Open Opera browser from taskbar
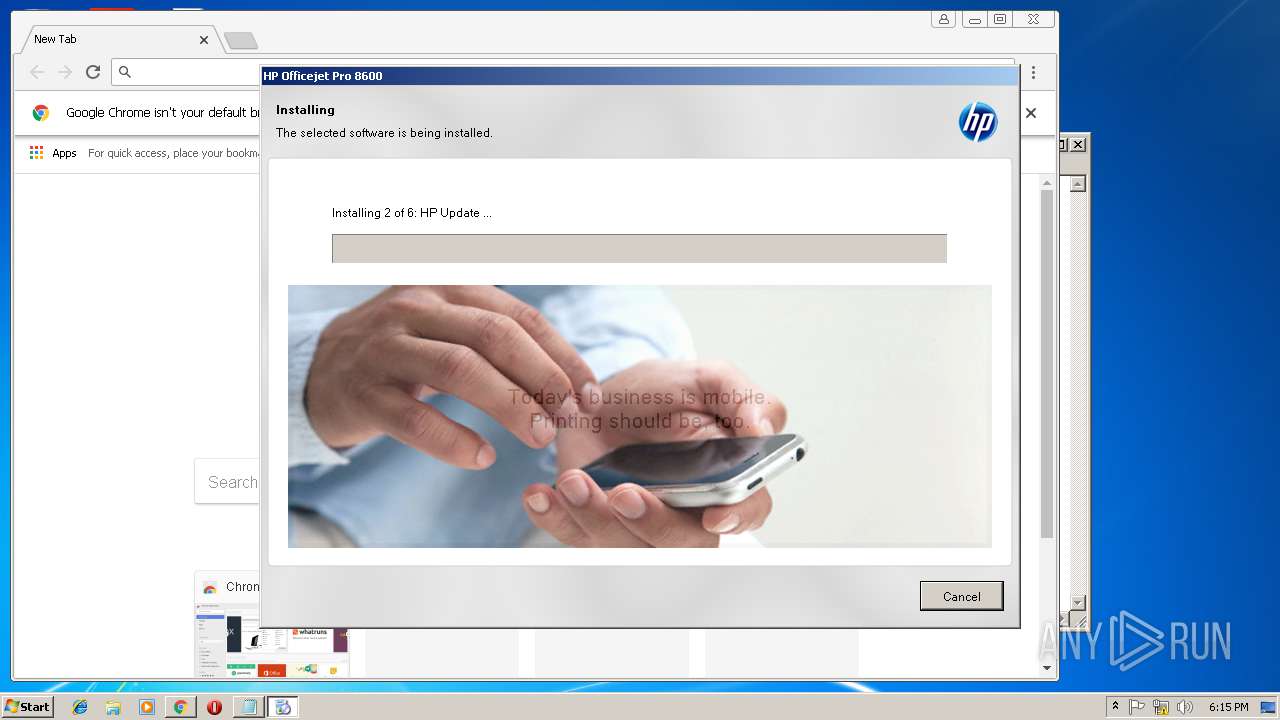Screen dimensions: 1280x720 point(214,707)
